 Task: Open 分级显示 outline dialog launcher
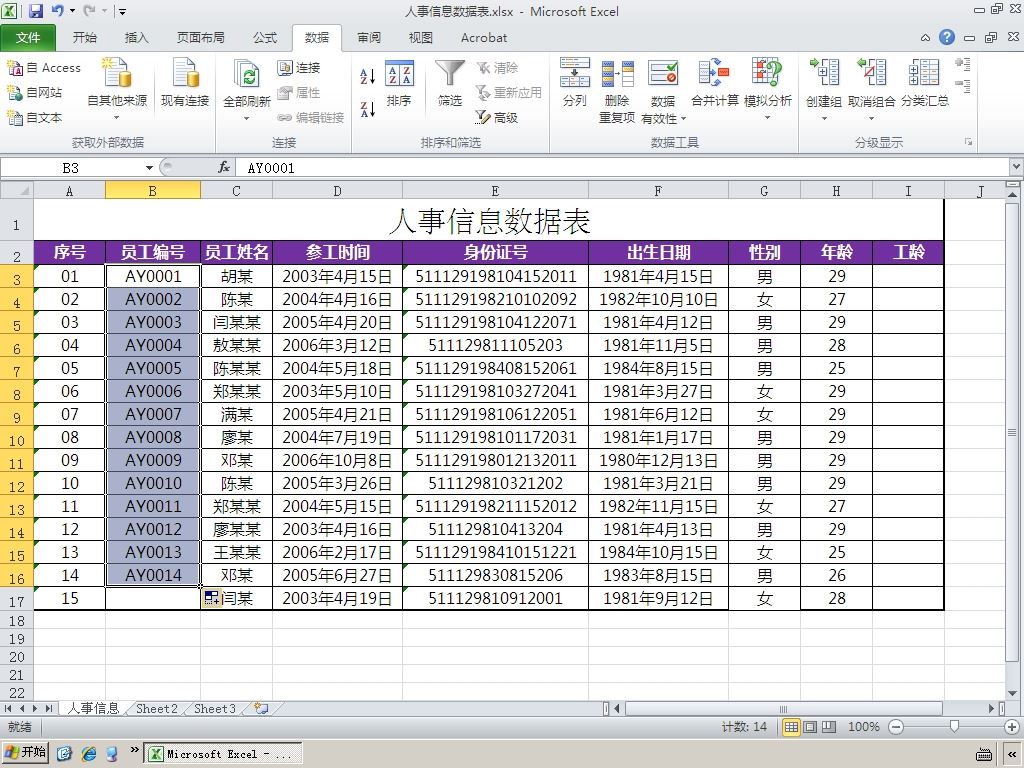[968, 142]
